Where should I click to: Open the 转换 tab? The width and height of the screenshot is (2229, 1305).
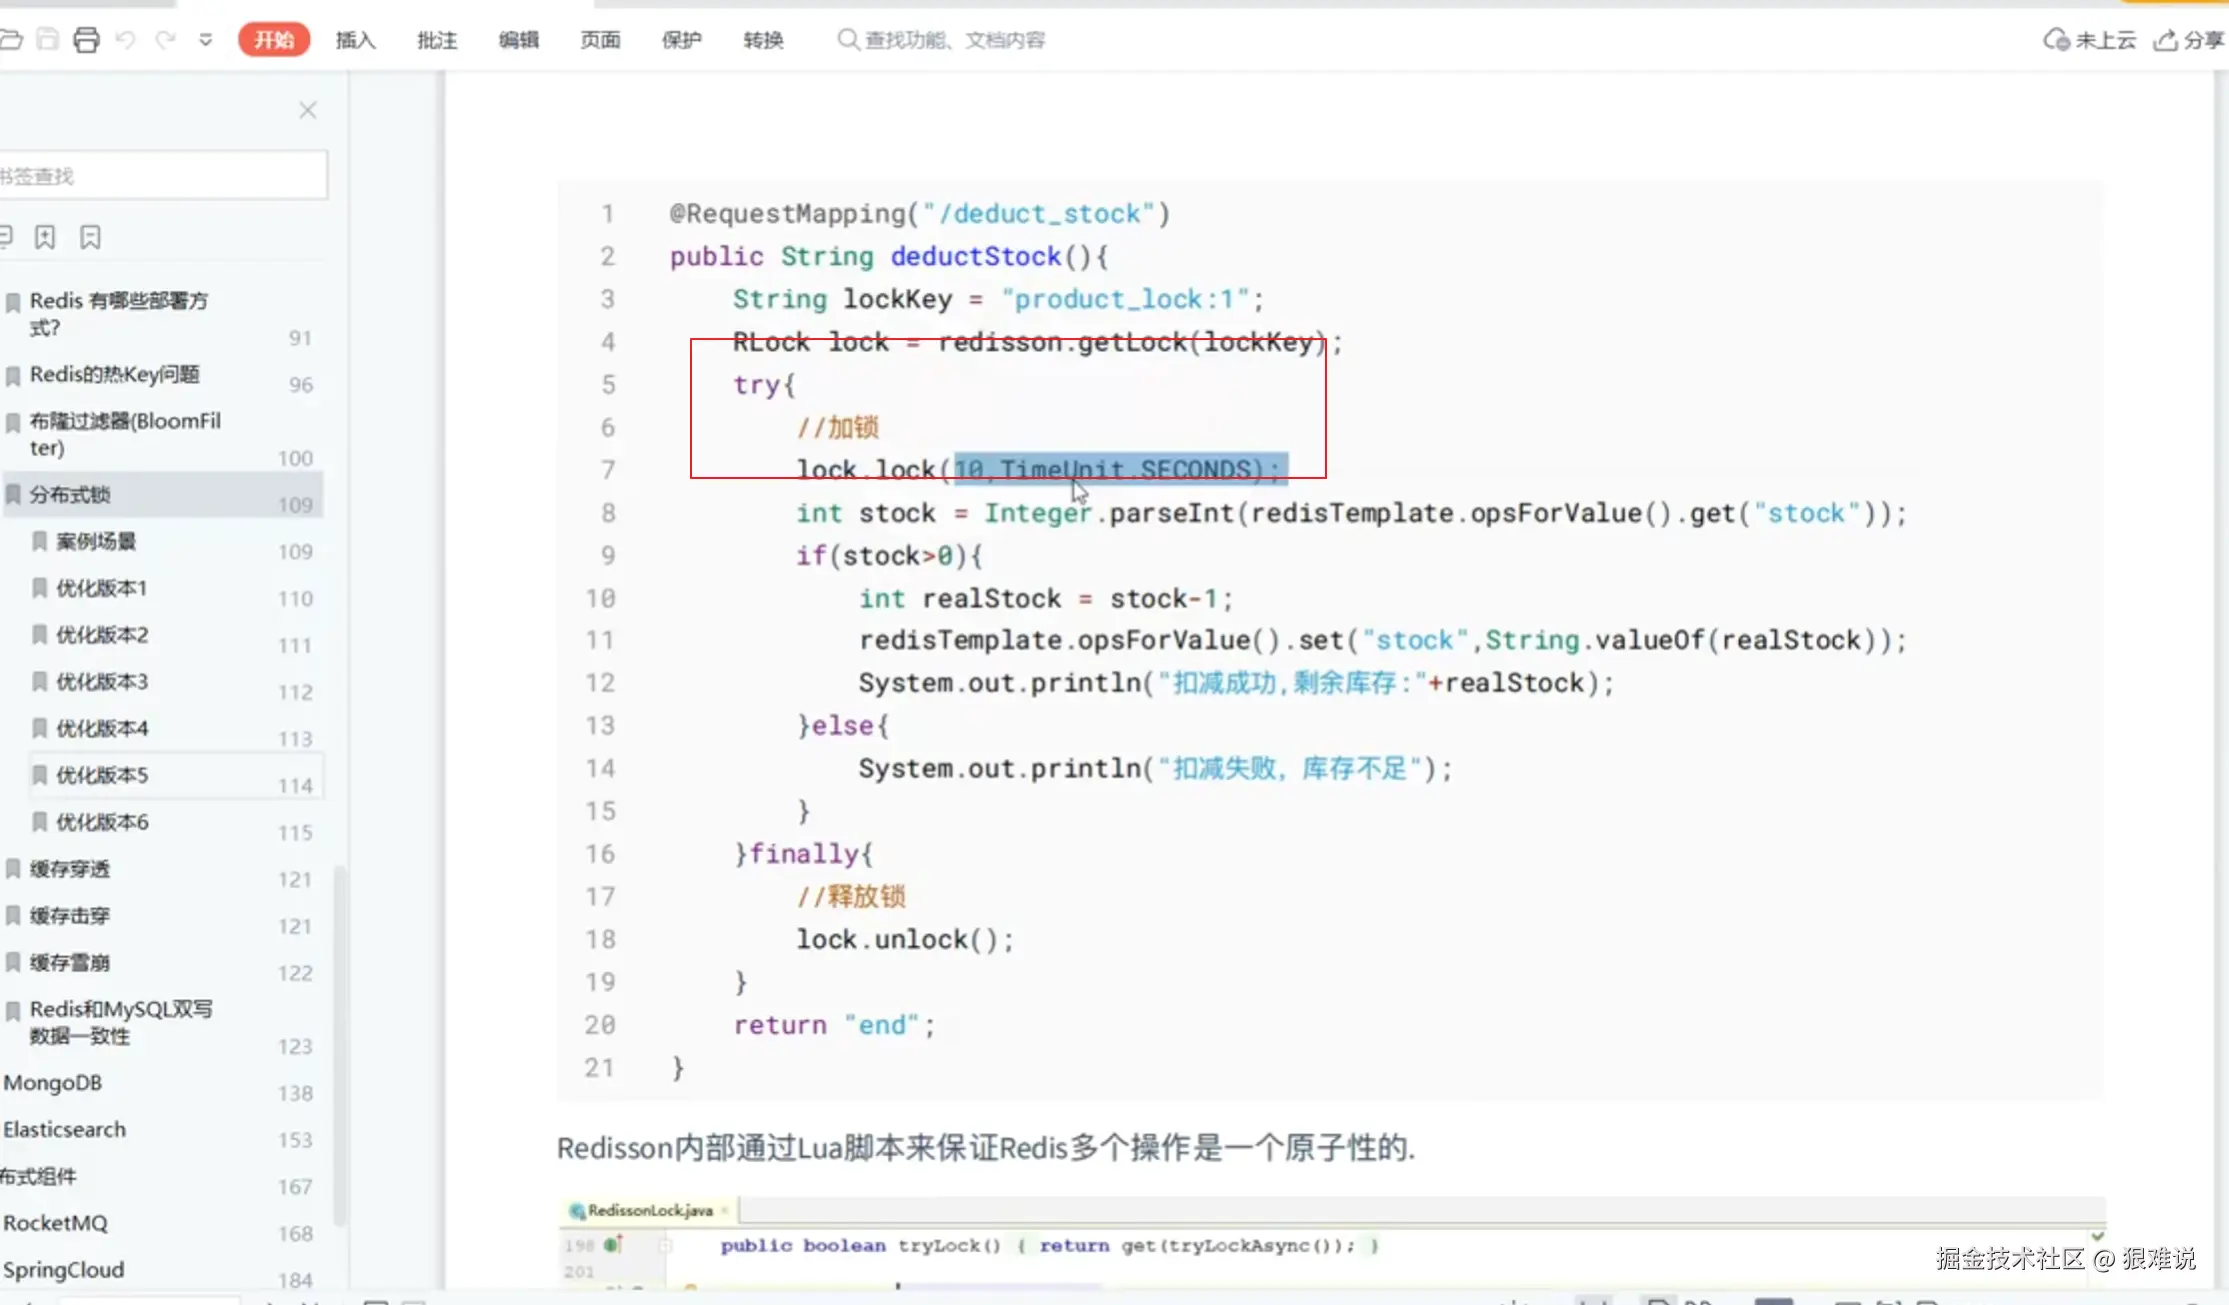point(763,40)
